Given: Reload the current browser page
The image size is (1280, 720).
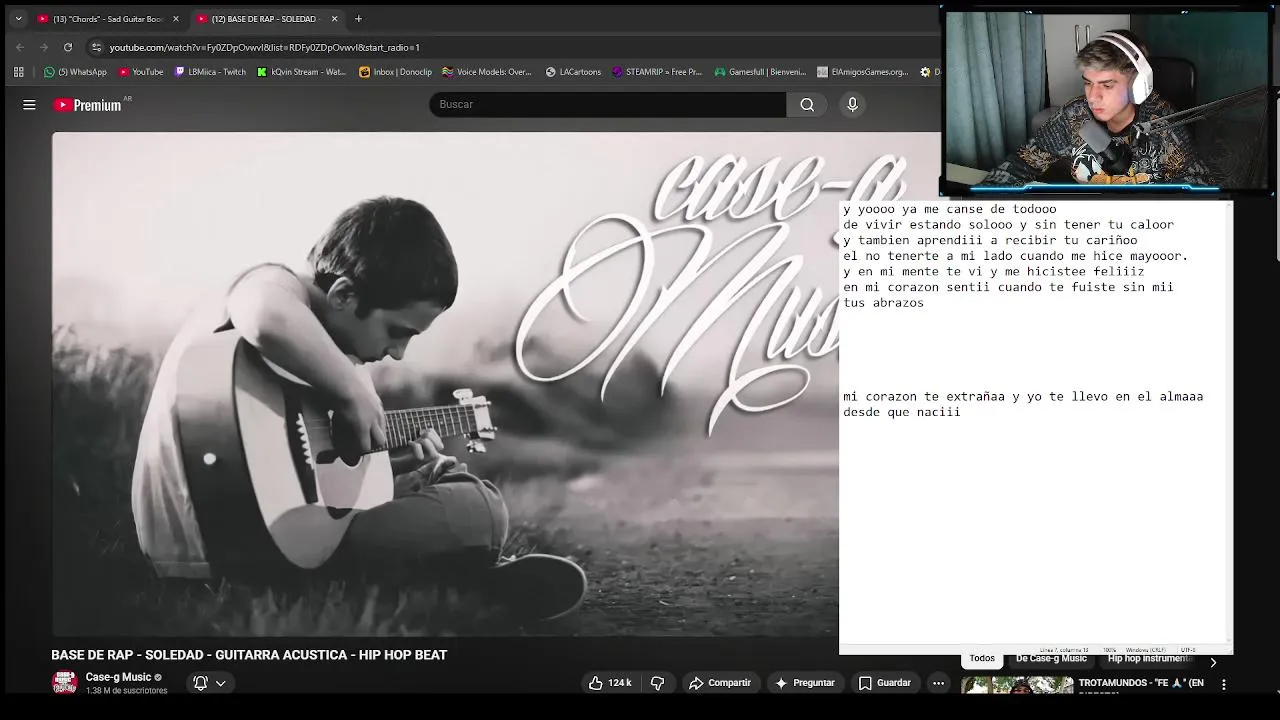Looking at the screenshot, I should tap(68, 47).
